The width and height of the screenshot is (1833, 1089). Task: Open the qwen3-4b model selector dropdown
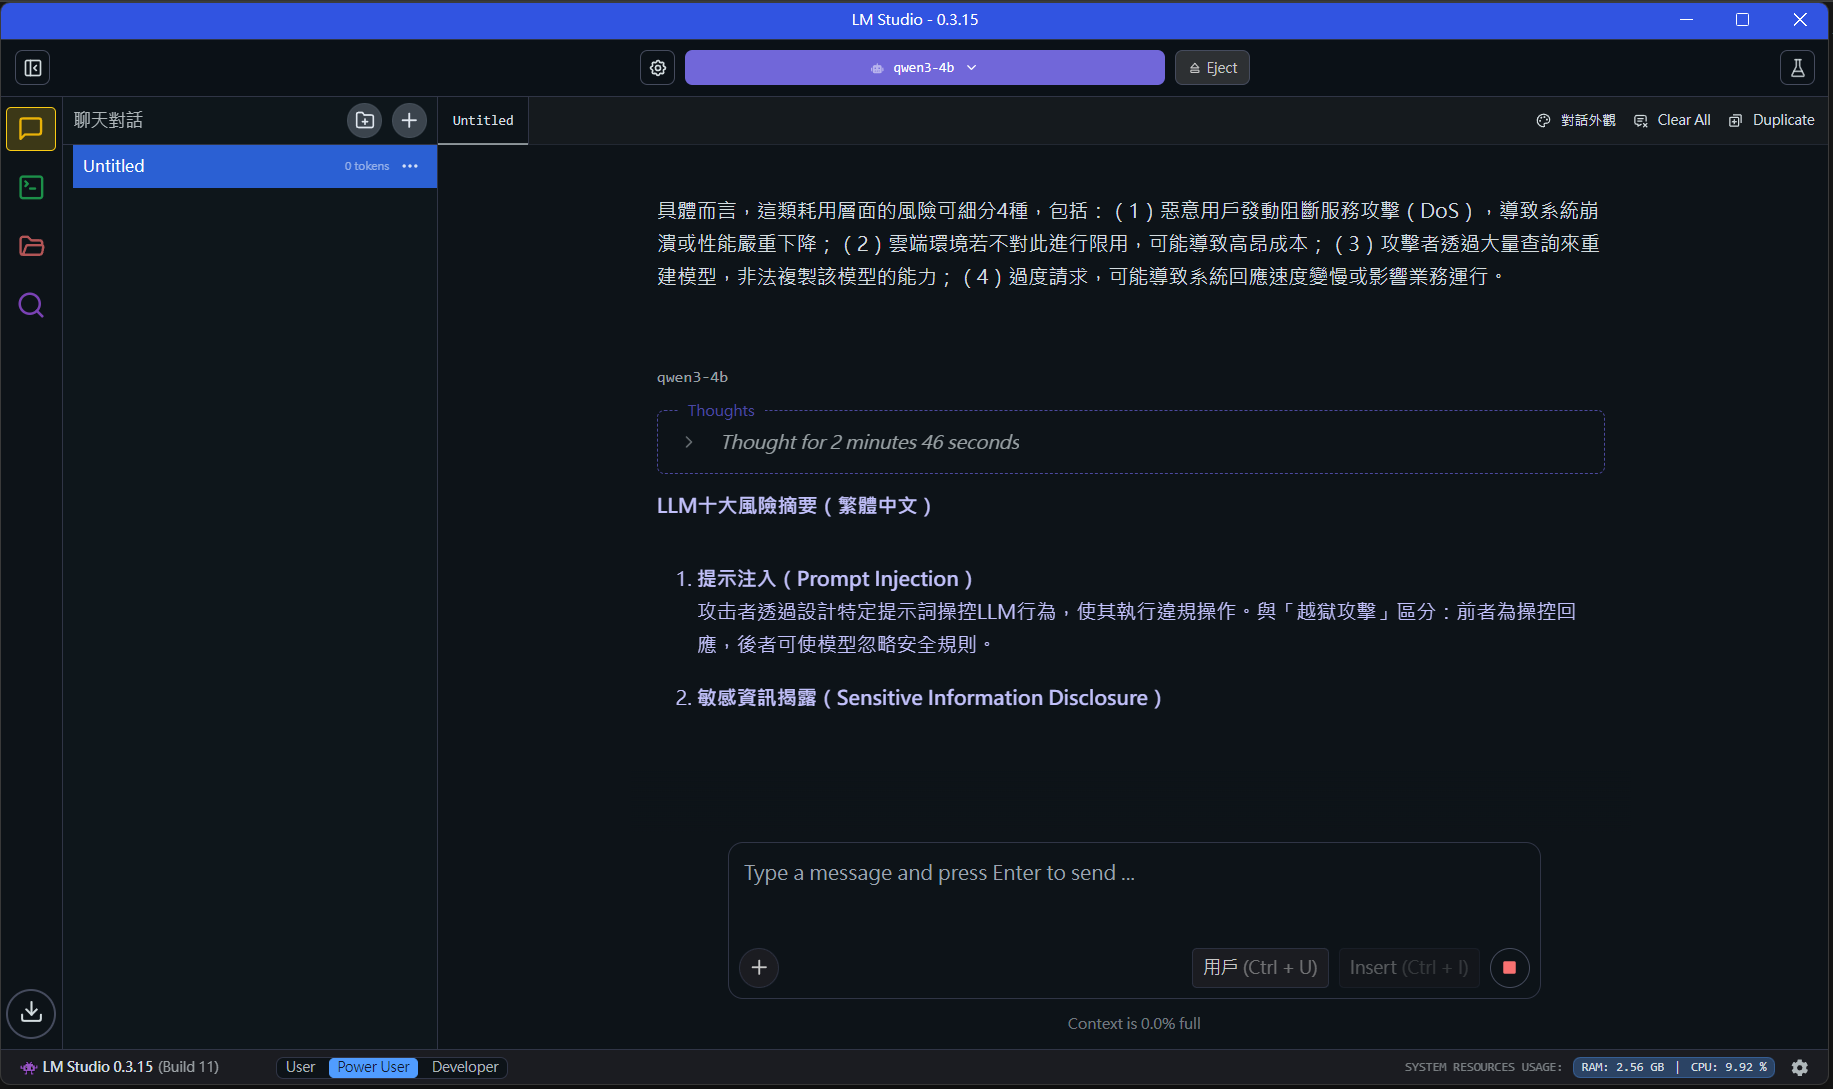(924, 68)
